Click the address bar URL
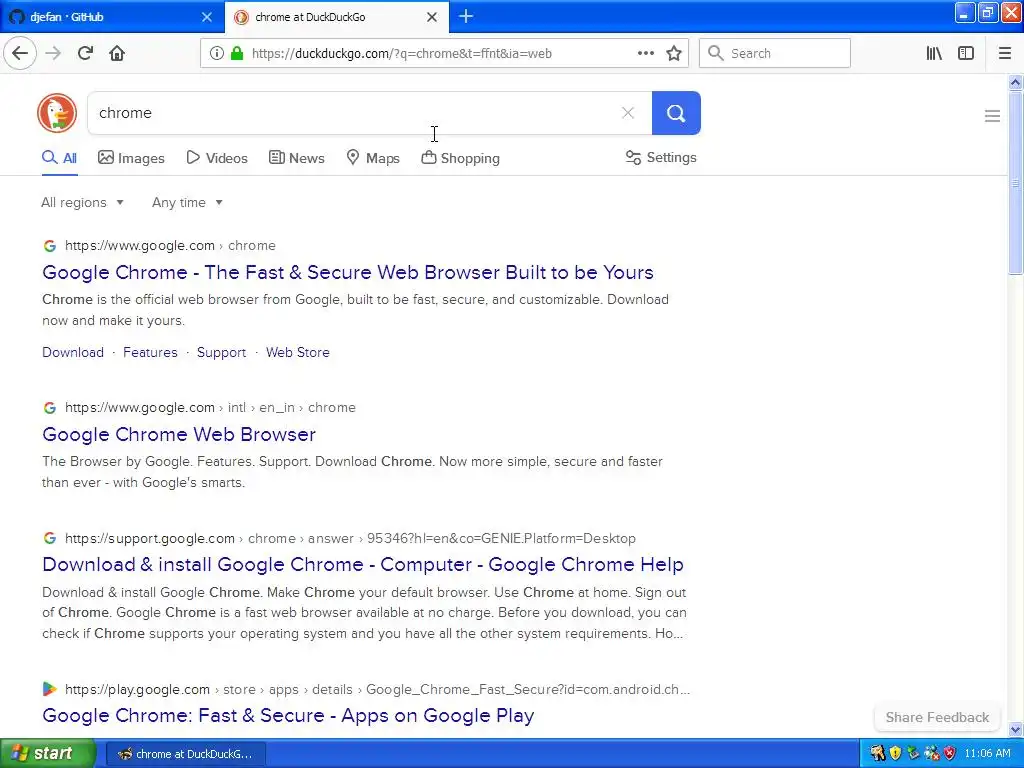Screen dimensions: 1024x768 pyautogui.click(x=402, y=54)
